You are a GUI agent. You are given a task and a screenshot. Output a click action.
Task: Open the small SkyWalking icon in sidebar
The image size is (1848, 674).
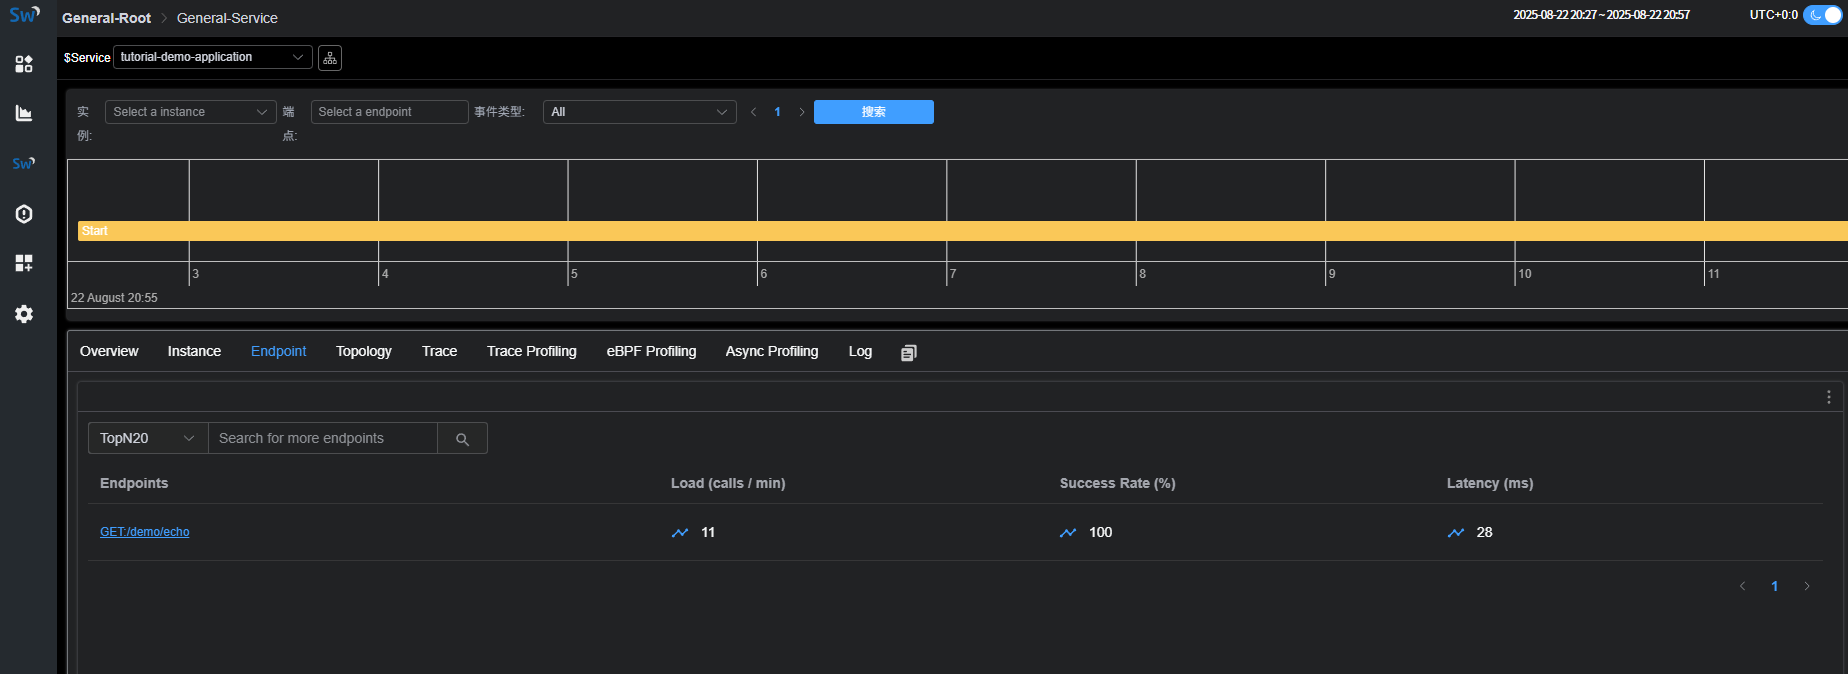pos(24,163)
